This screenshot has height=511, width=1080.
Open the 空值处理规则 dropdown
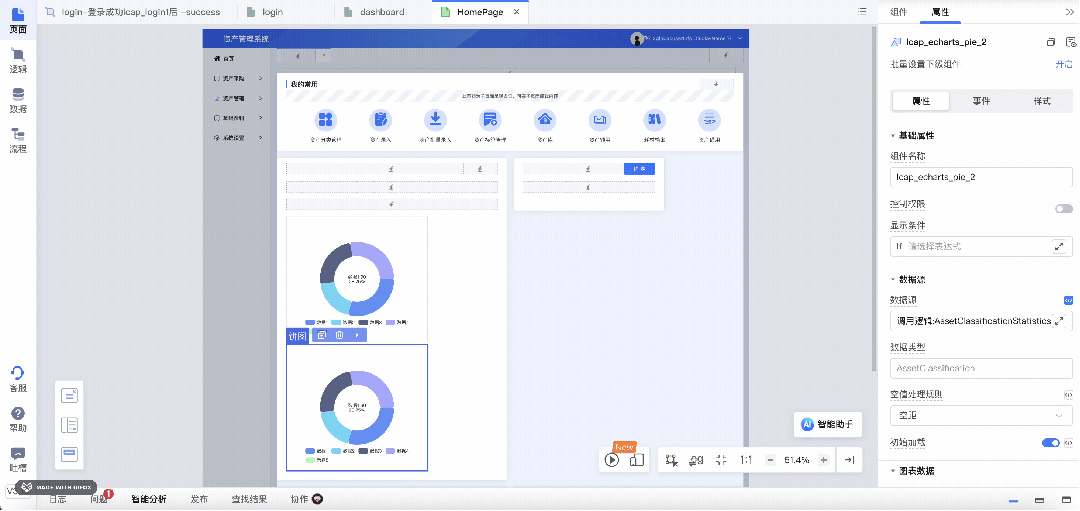tap(981, 416)
